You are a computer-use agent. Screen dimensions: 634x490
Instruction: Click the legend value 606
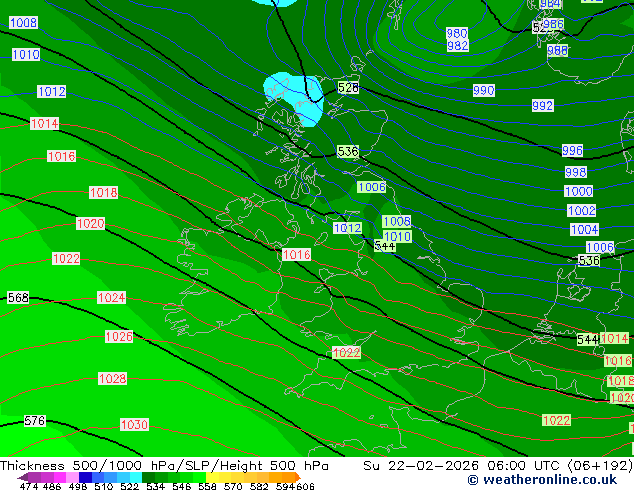tap(305, 486)
